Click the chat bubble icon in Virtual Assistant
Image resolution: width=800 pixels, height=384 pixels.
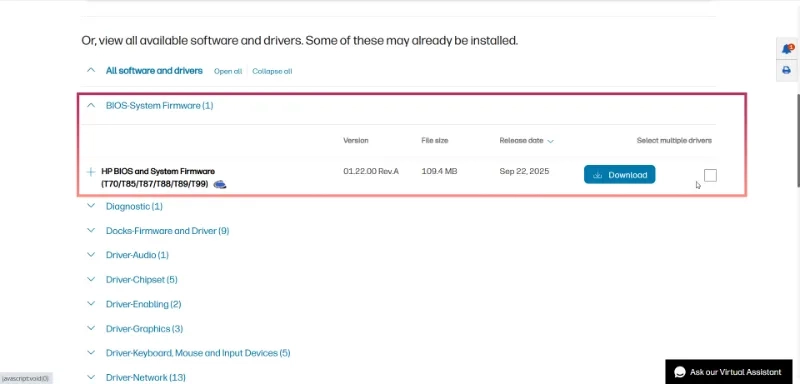coord(680,372)
